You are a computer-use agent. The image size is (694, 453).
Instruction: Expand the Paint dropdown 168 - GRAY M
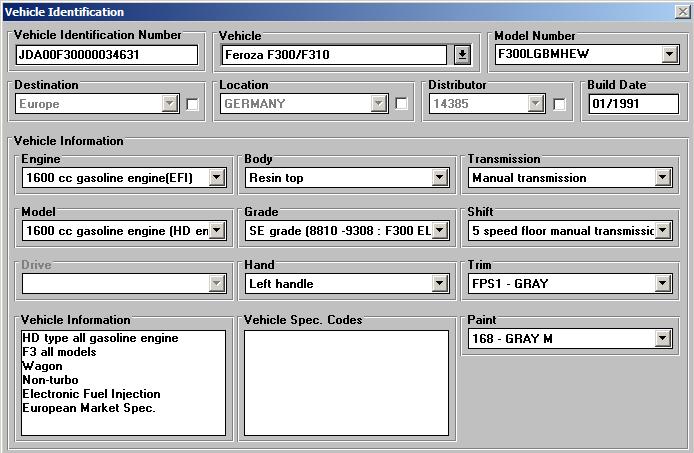point(663,339)
